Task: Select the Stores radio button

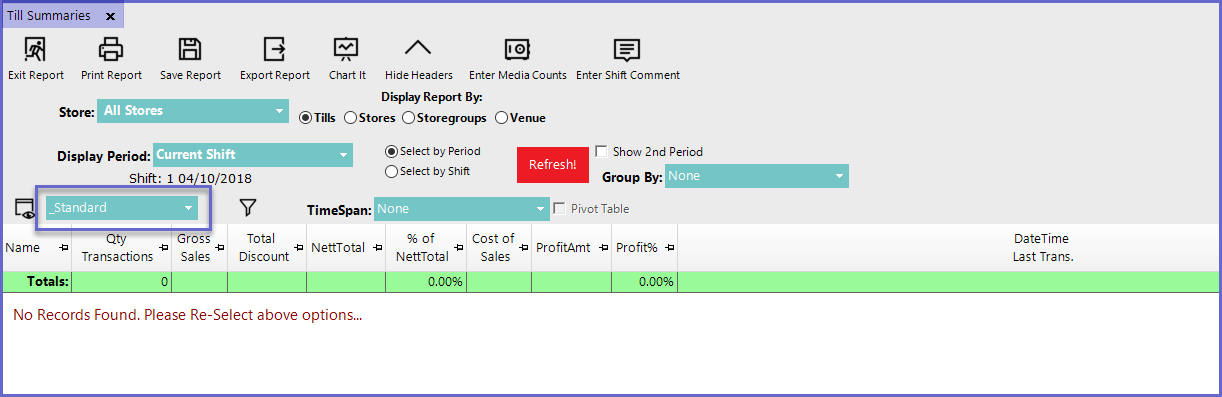Action: (350, 118)
